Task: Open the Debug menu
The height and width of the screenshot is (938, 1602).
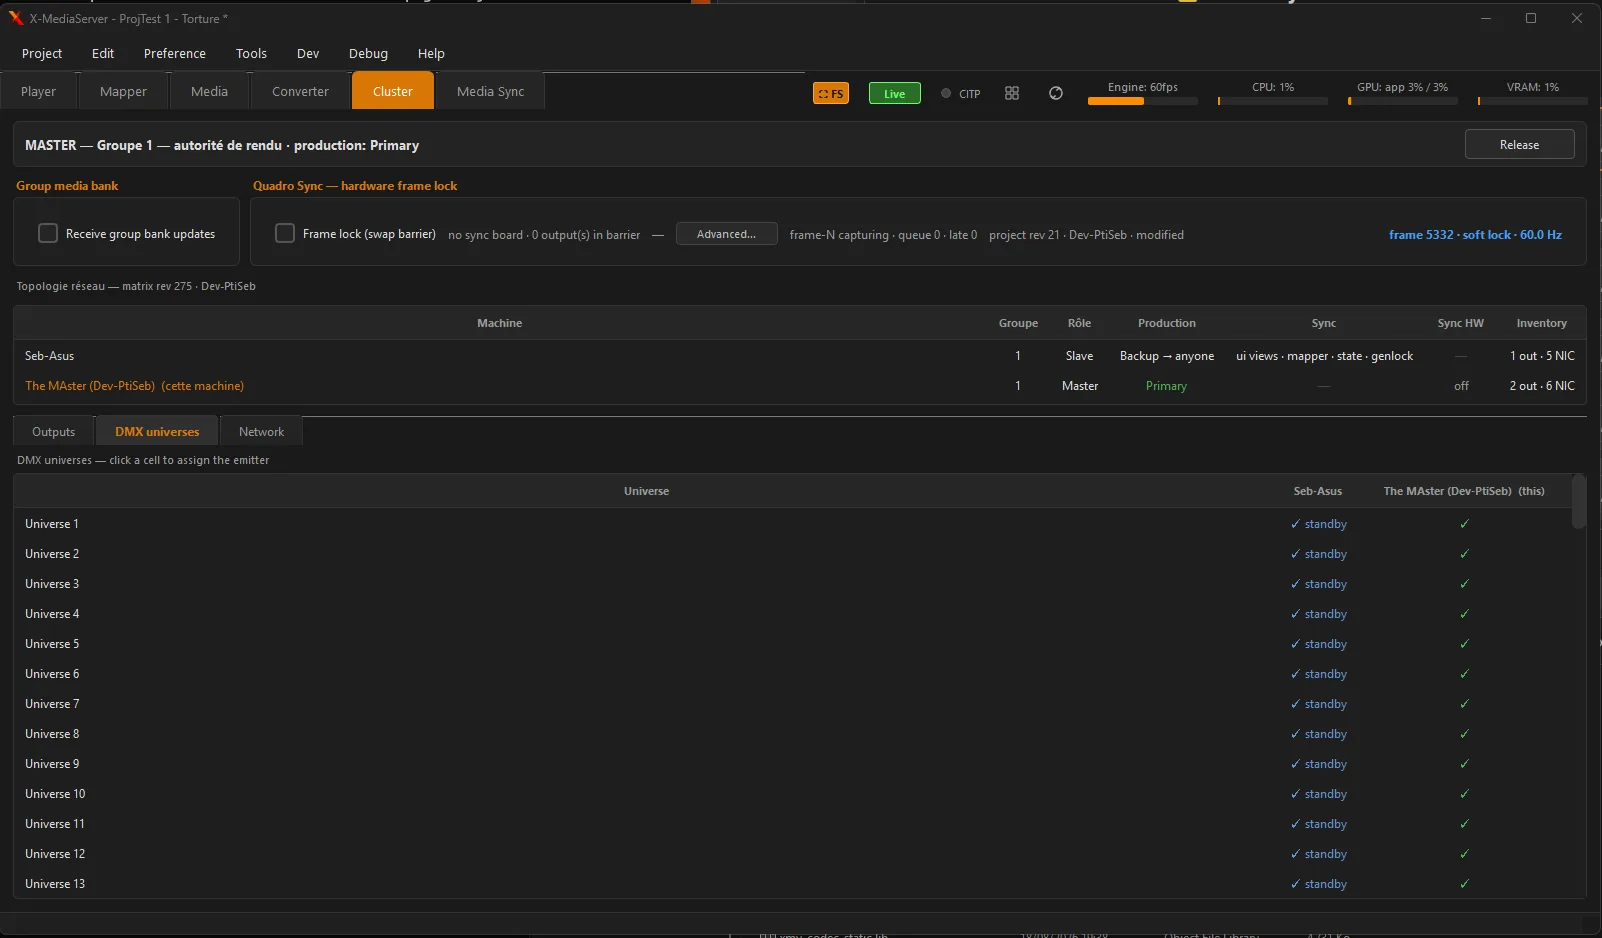Action: click(x=368, y=53)
